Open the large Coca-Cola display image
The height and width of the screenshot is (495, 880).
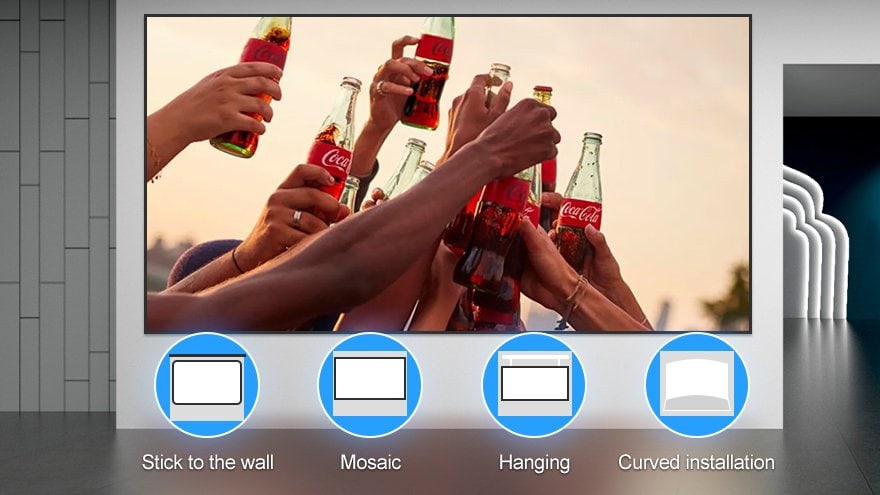448,174
